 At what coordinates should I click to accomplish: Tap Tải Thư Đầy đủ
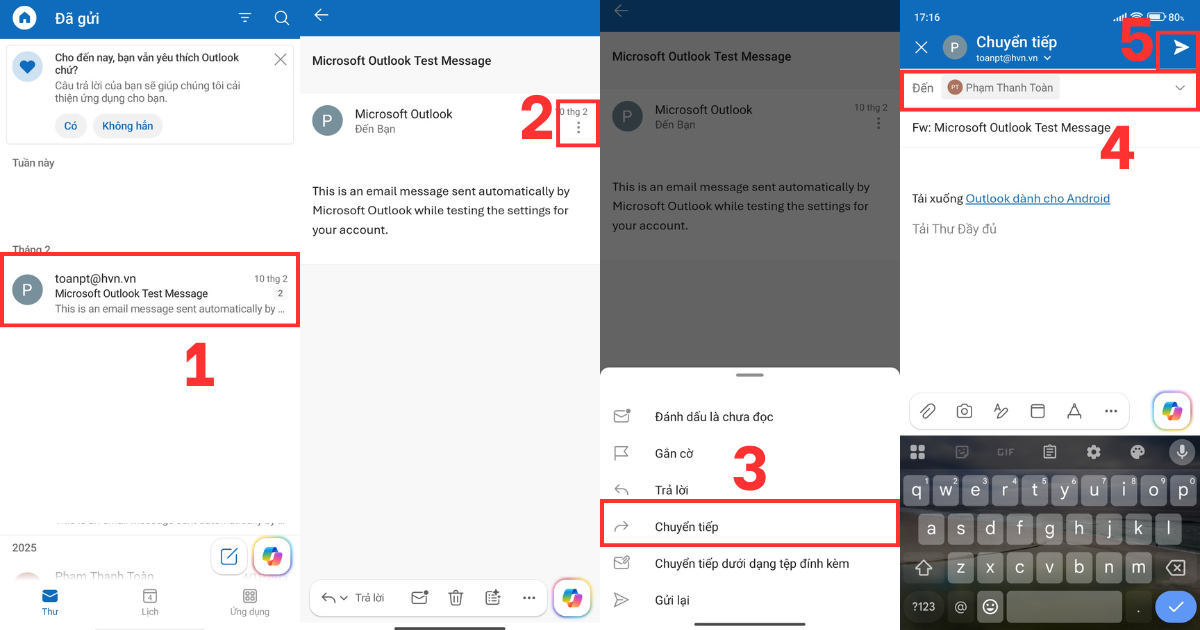(954, 229)
